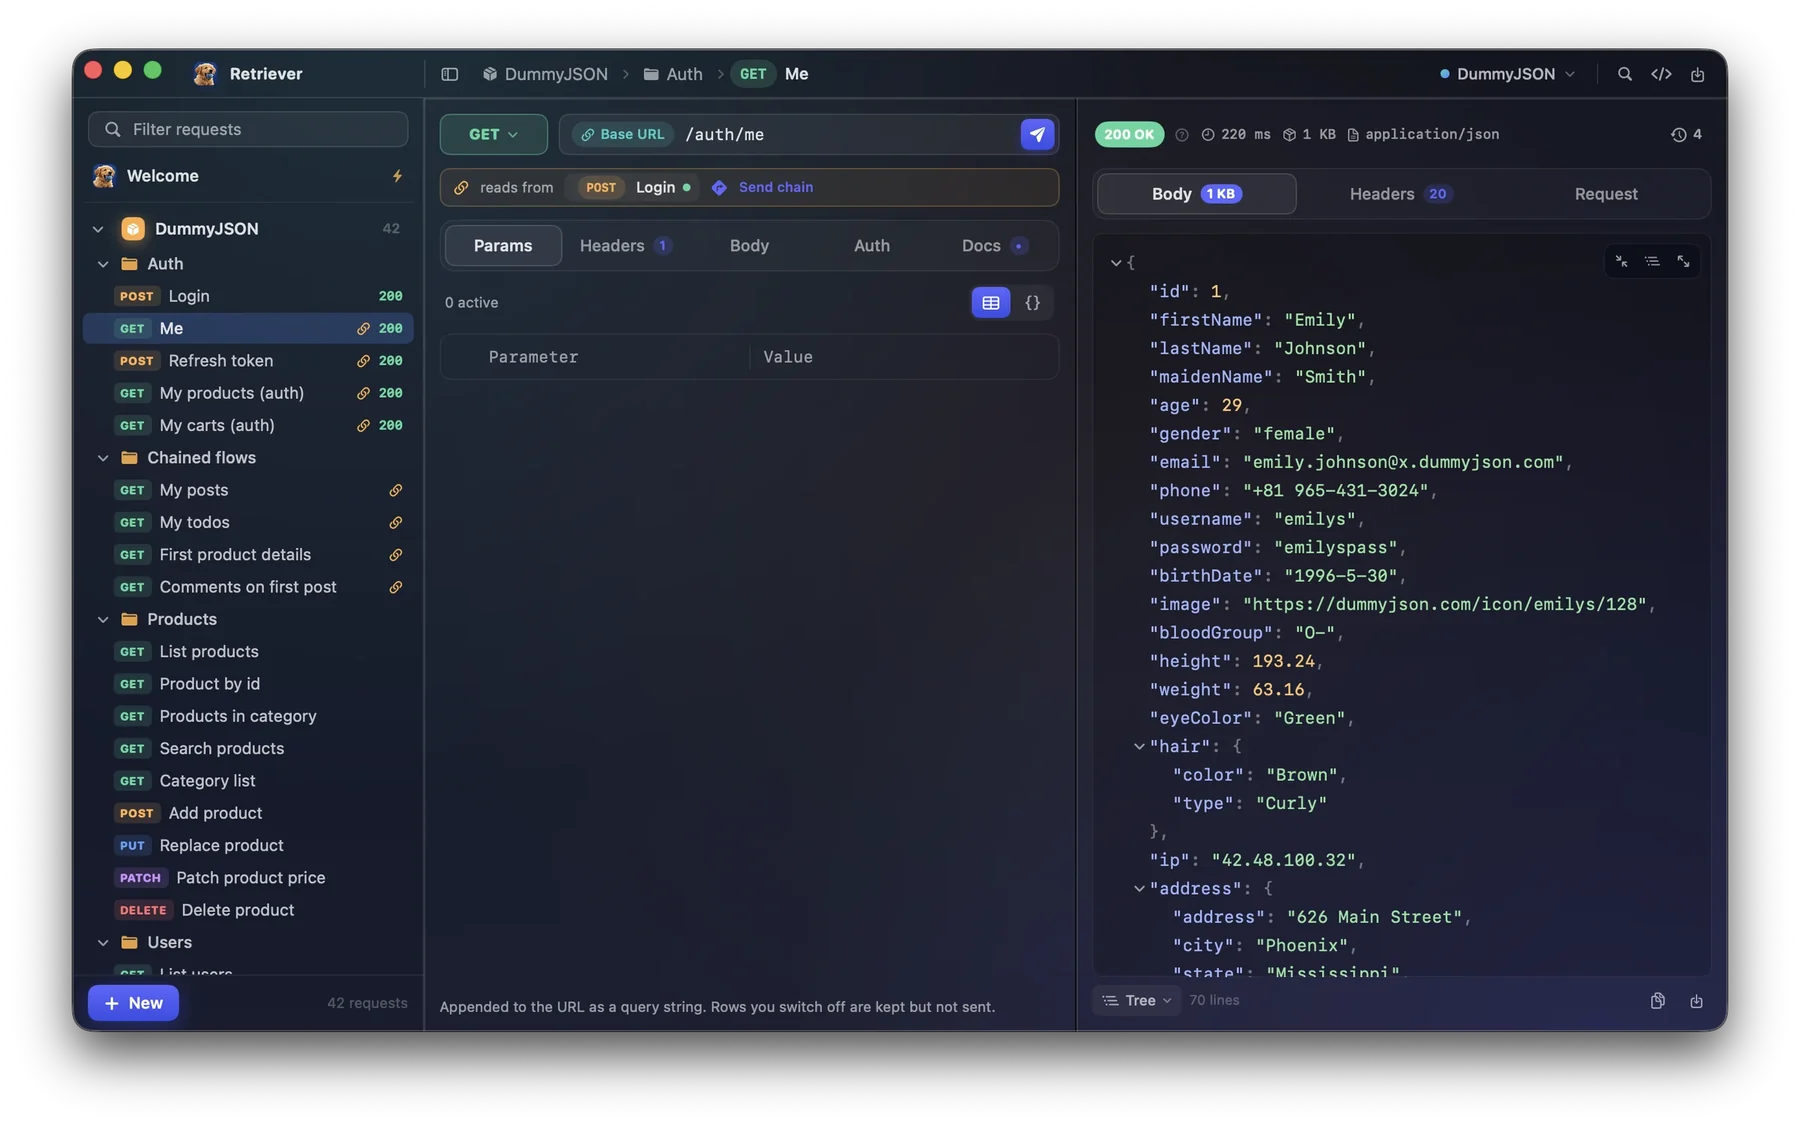Open the GET method dropdown

coord(493,134)
